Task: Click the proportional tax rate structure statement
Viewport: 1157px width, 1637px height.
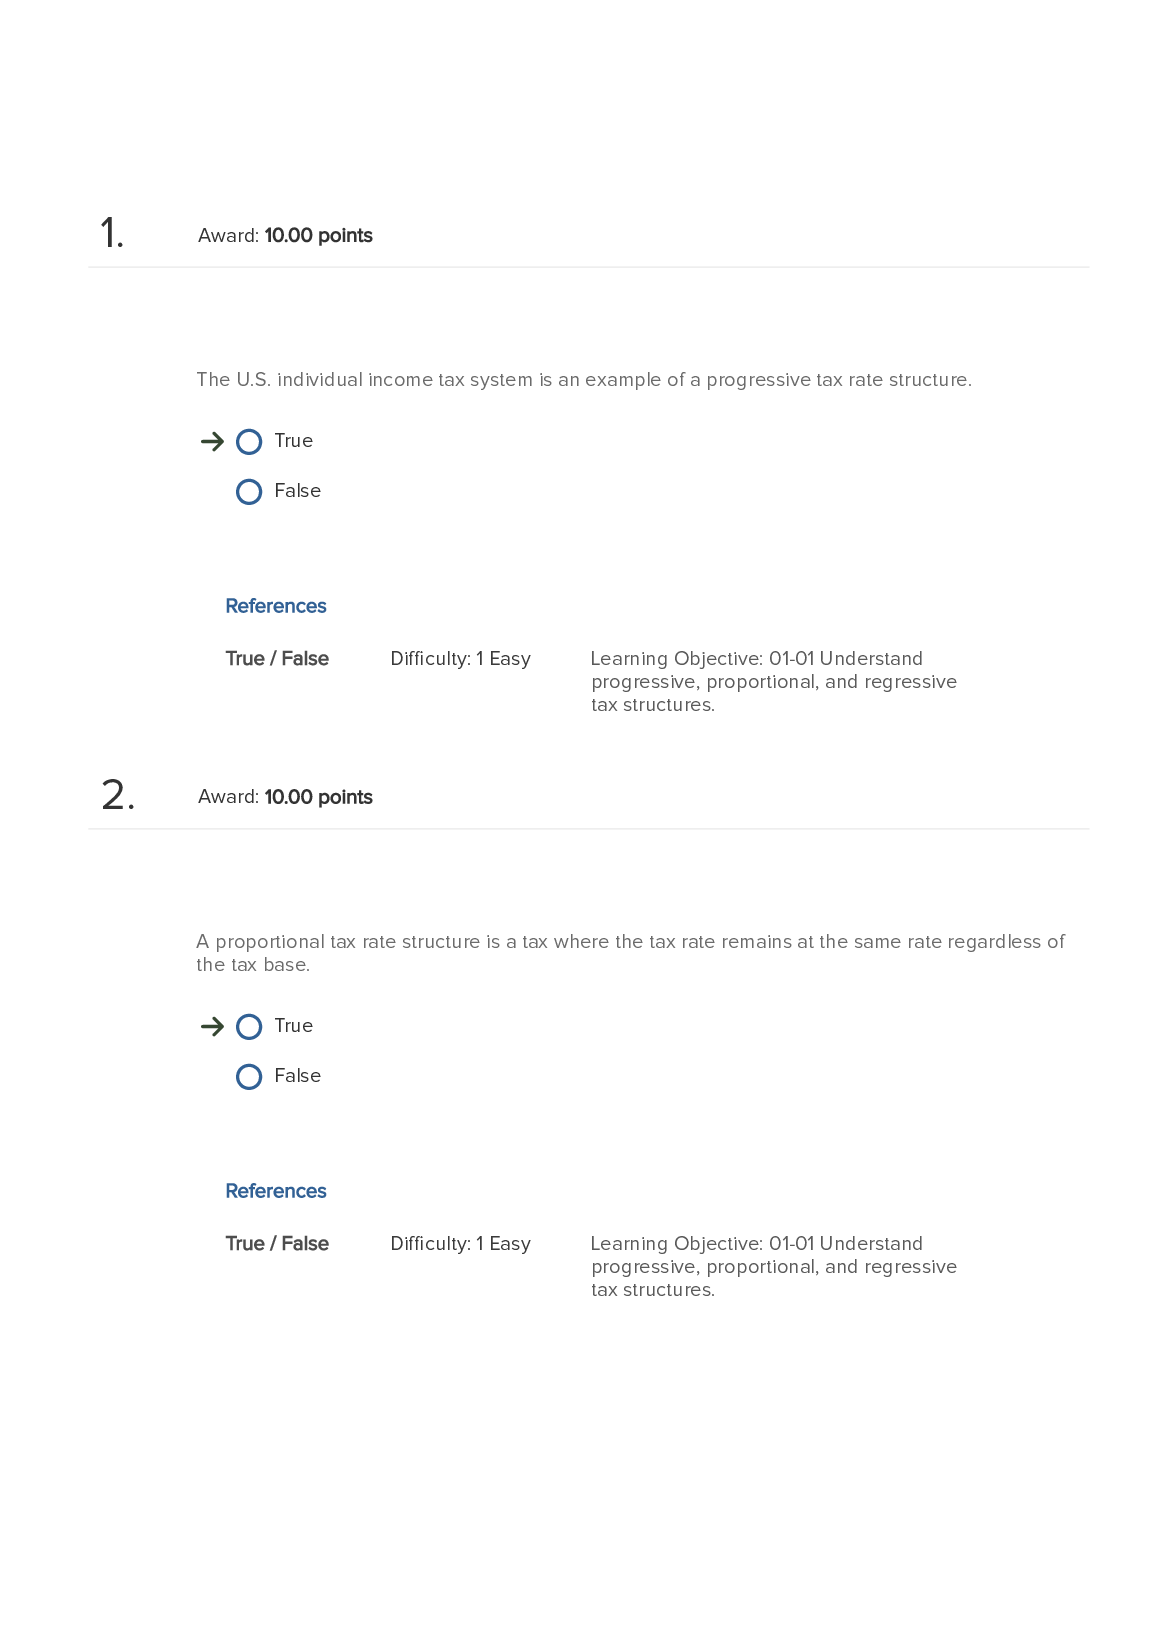Action: [630, 953]
